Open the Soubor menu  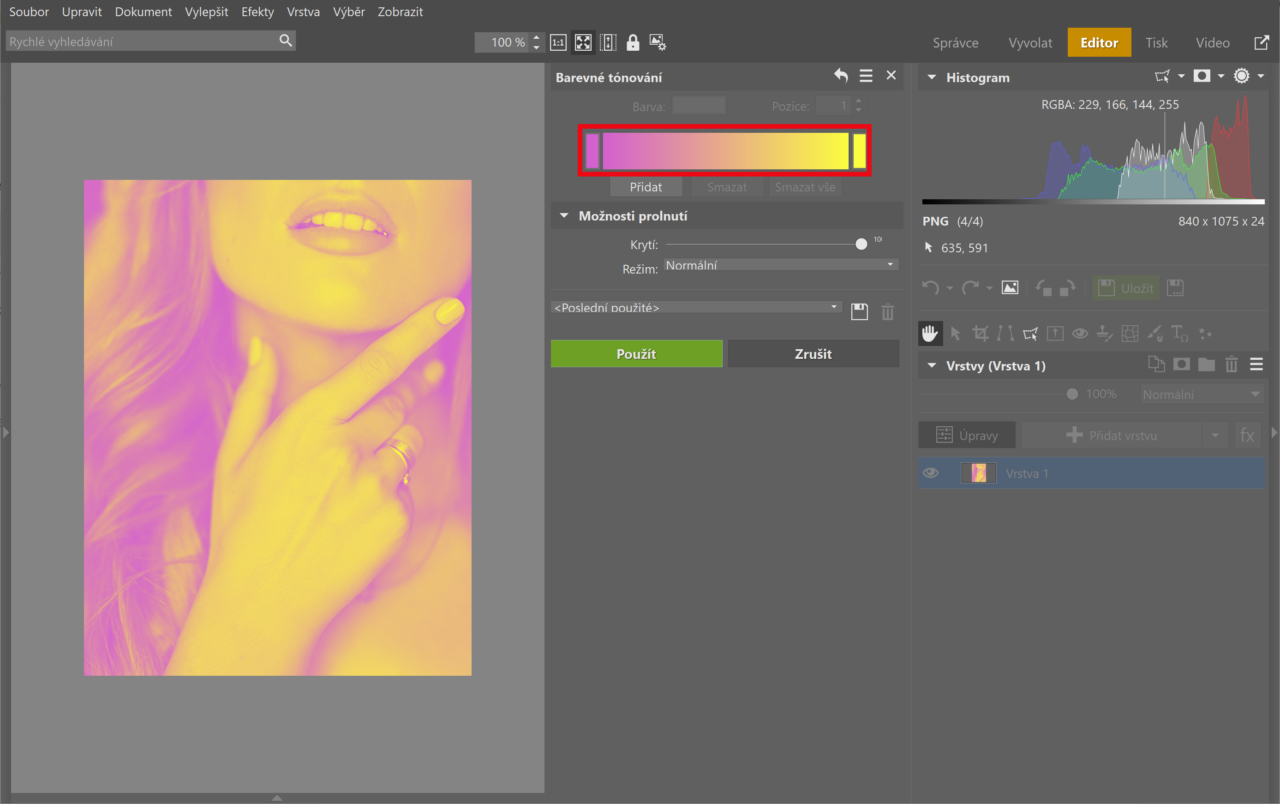29,12
